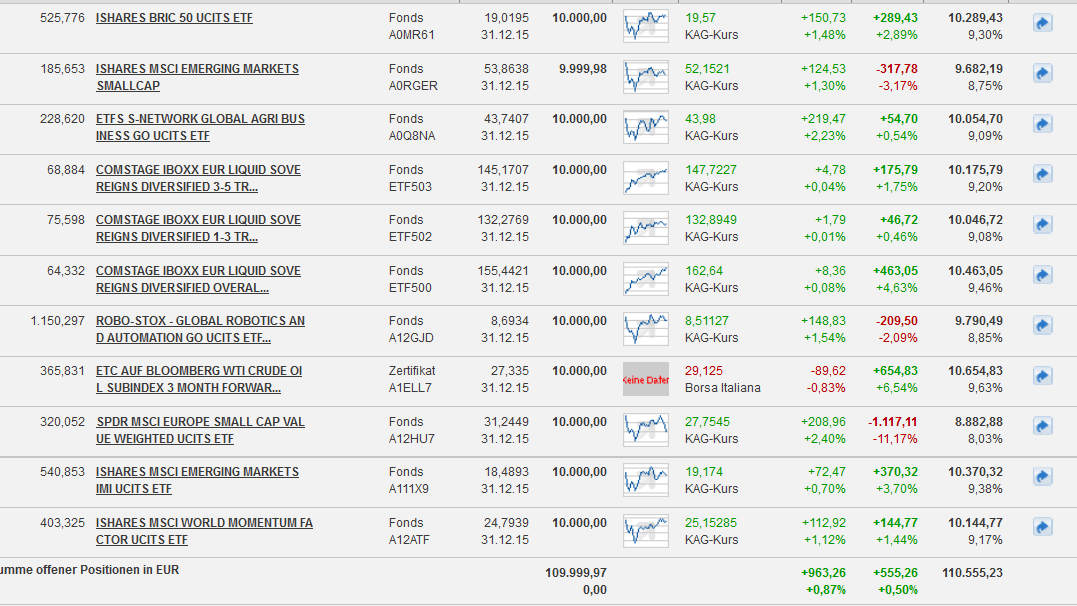Viewport: 1077px width, 606px height.
Task: Open arrow icon for iShares Emerging Markets IMI
Action: tap(1042, 476)
